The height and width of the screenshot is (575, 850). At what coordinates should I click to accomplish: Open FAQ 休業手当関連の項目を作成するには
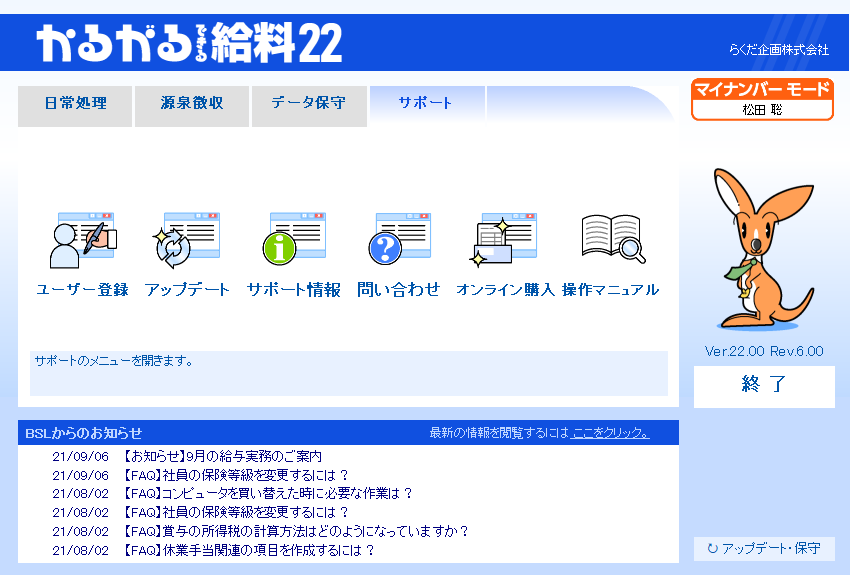[247, 550]
